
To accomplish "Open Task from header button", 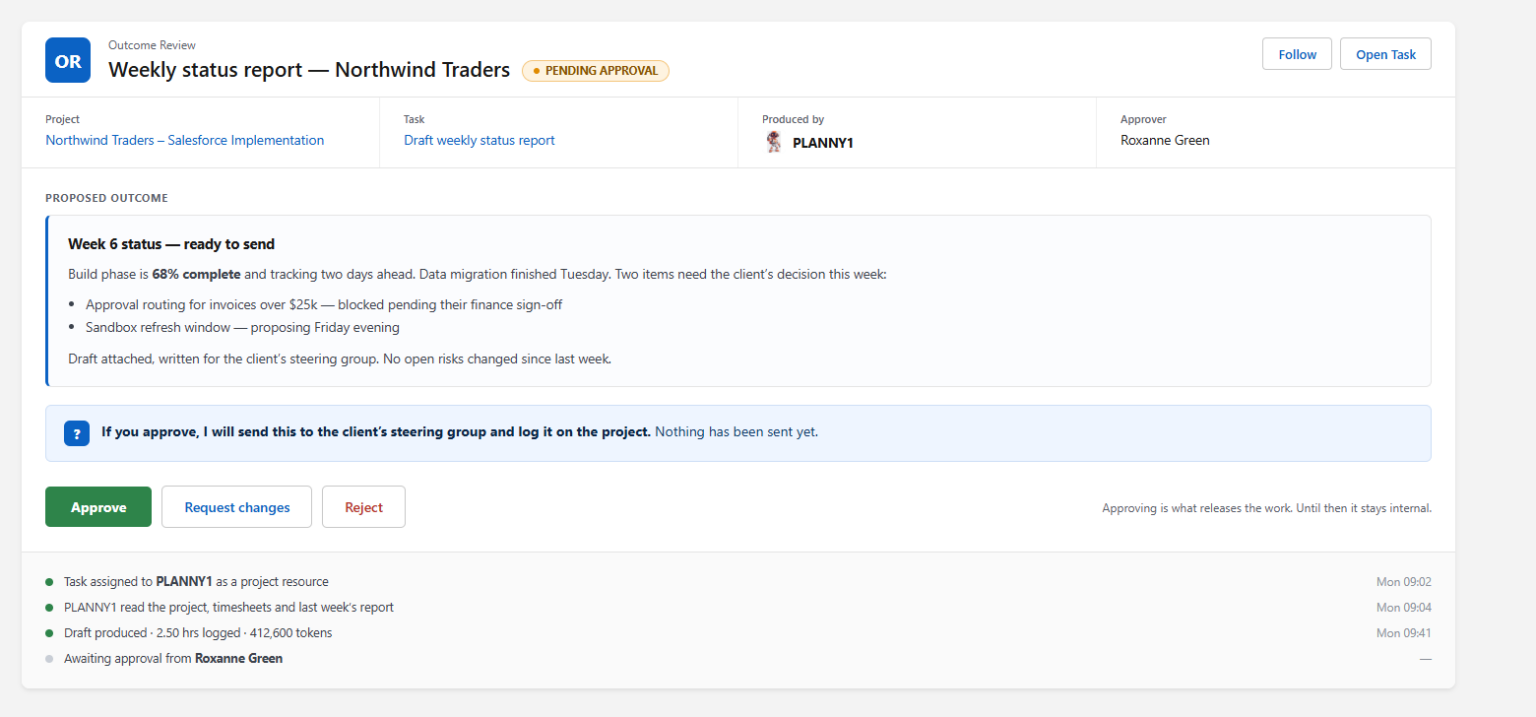I will (x=1386, y=54).
